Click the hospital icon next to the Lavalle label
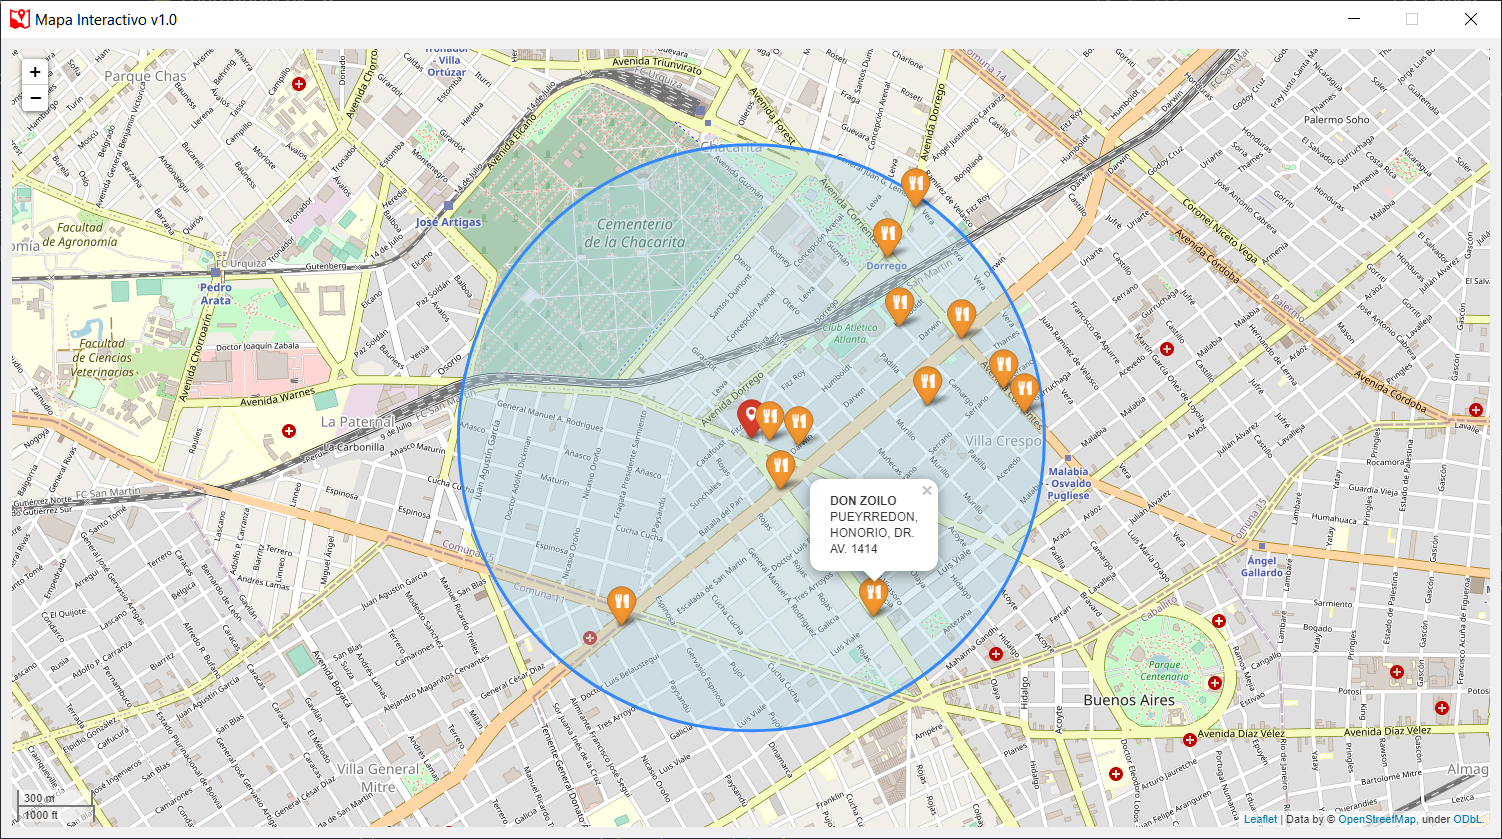This screenshot has width=1502, height=839. pyautogui.click(x=1476, y=410)
